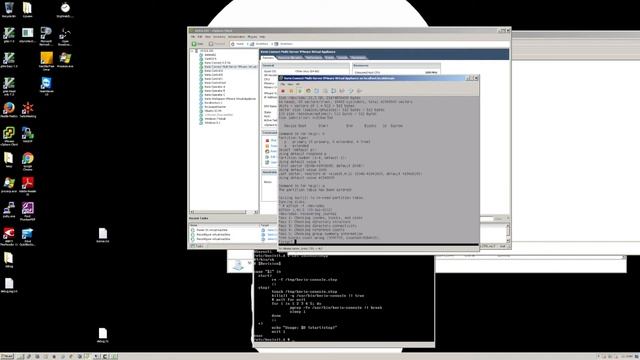Click Edit Settings icon in Commands panel
Screen dimensions: 640x360
click(267, 157)
